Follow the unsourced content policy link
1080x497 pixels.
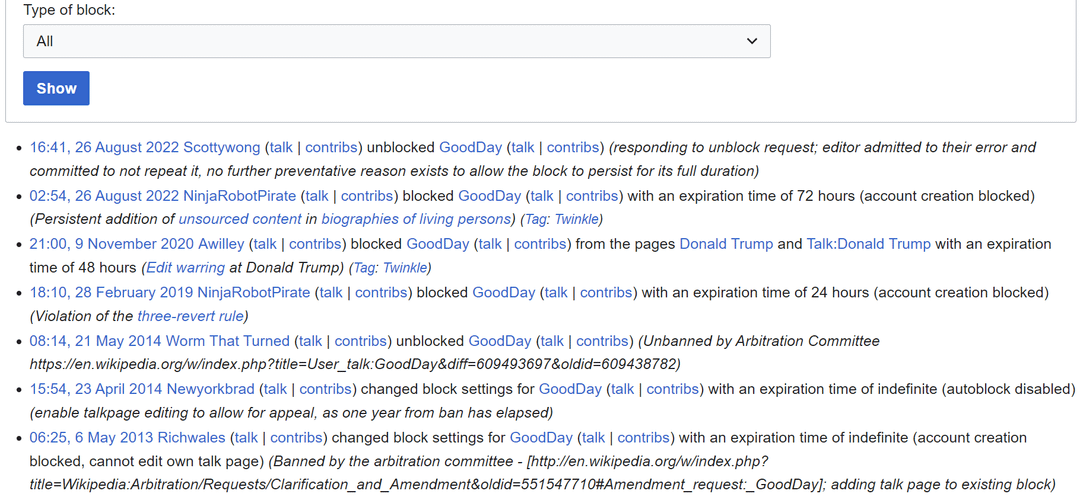tap(240, 219)
